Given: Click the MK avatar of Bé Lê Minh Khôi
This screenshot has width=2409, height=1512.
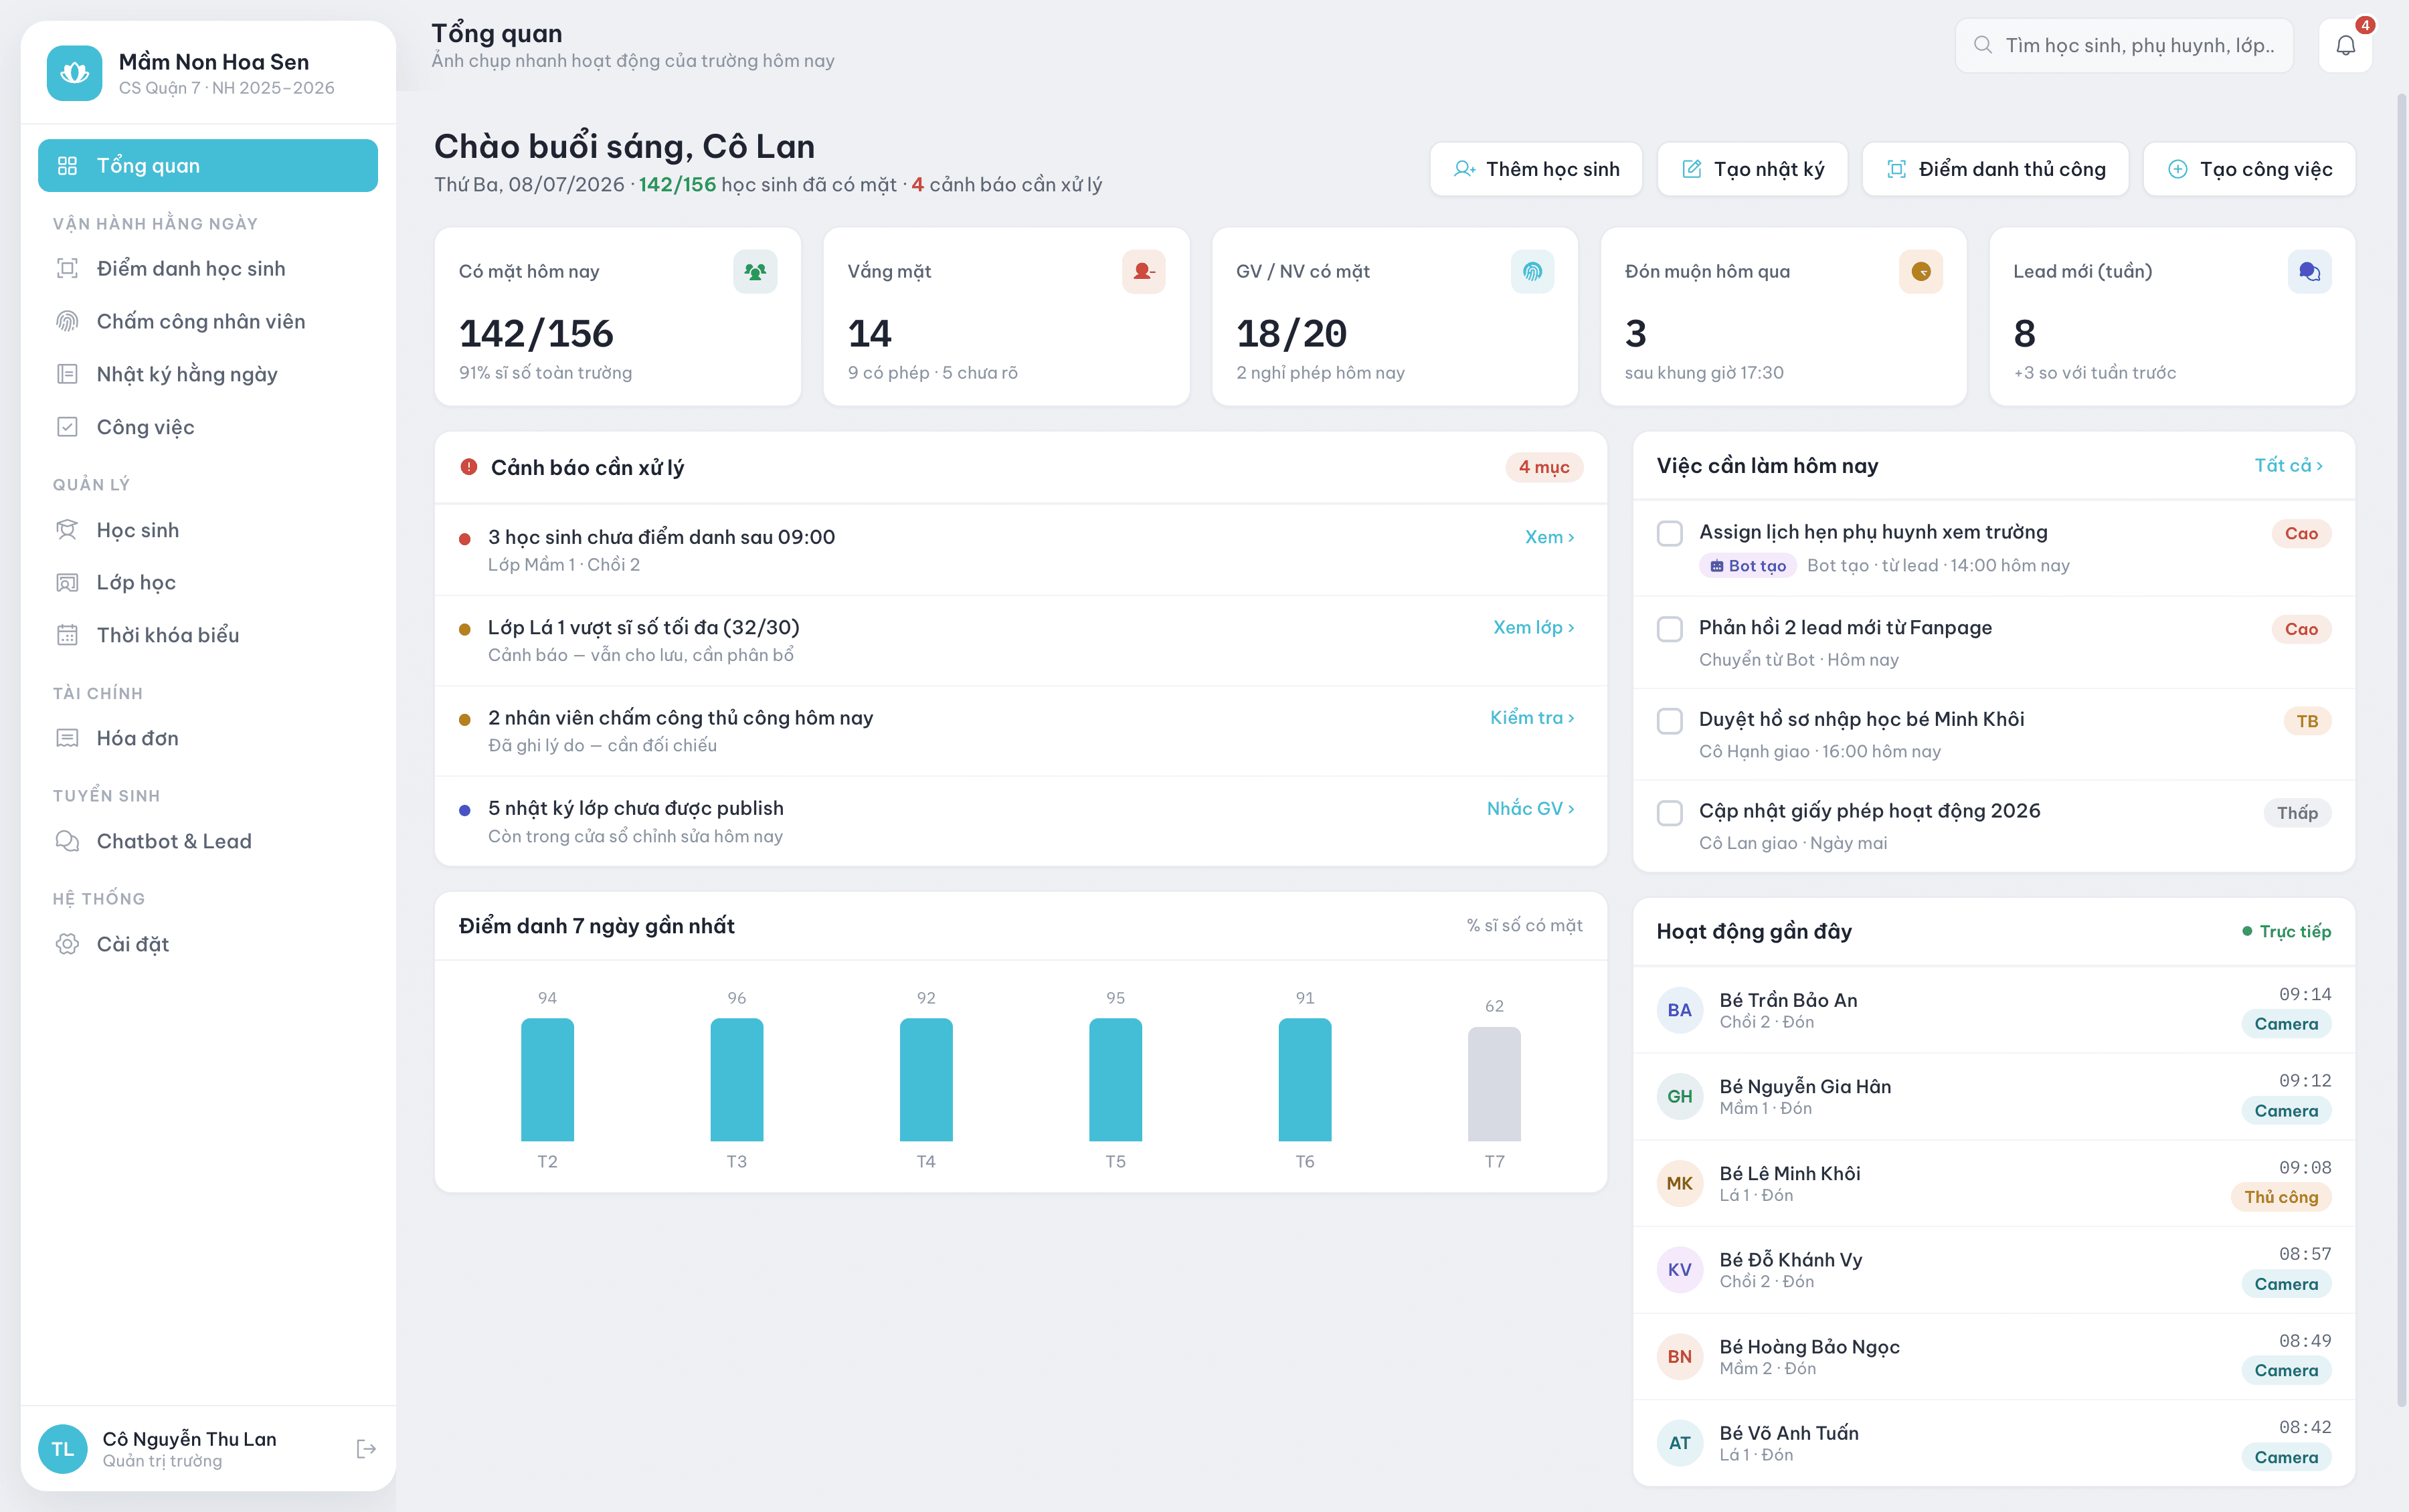Looking at the screenshot, I should coord(1680,1183).
